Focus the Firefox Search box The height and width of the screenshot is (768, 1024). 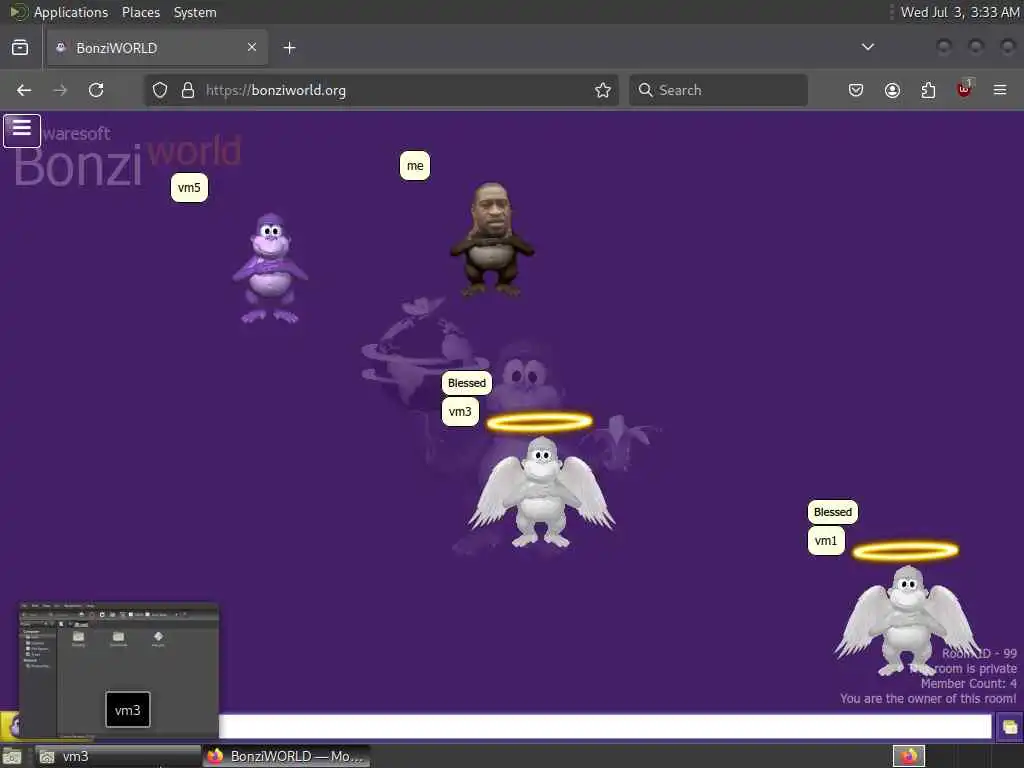click(718, 90)
